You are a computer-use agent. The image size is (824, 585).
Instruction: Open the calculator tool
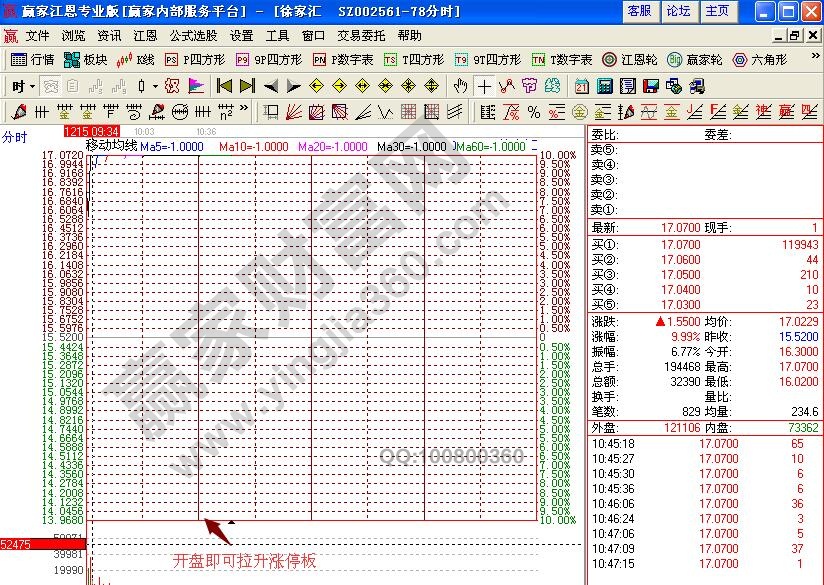604,86
